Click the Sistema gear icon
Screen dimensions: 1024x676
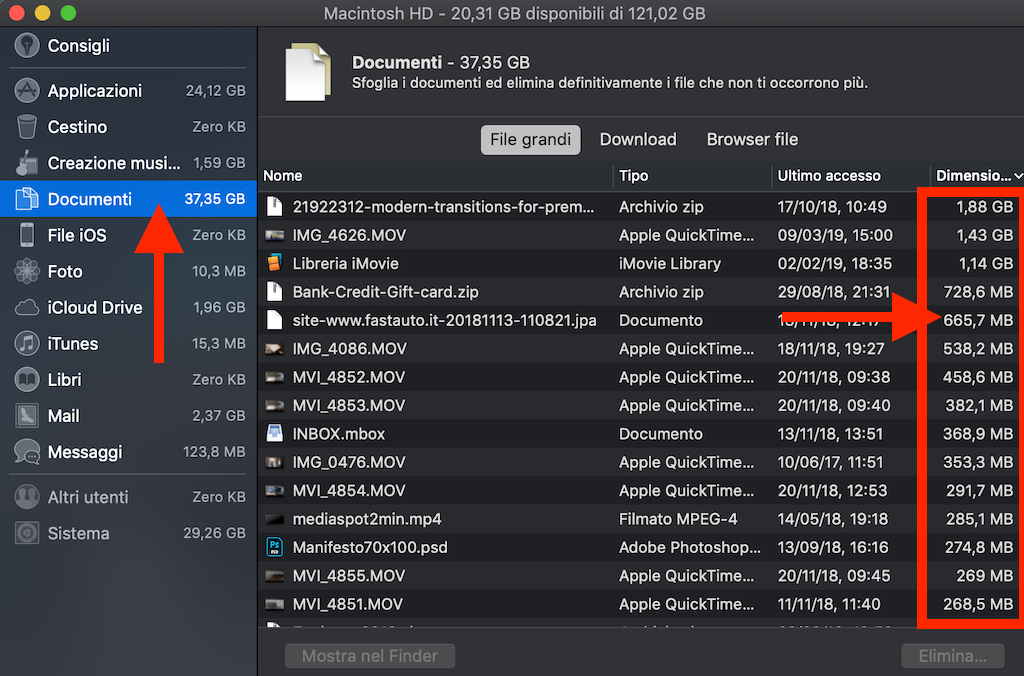click(27, 533)
